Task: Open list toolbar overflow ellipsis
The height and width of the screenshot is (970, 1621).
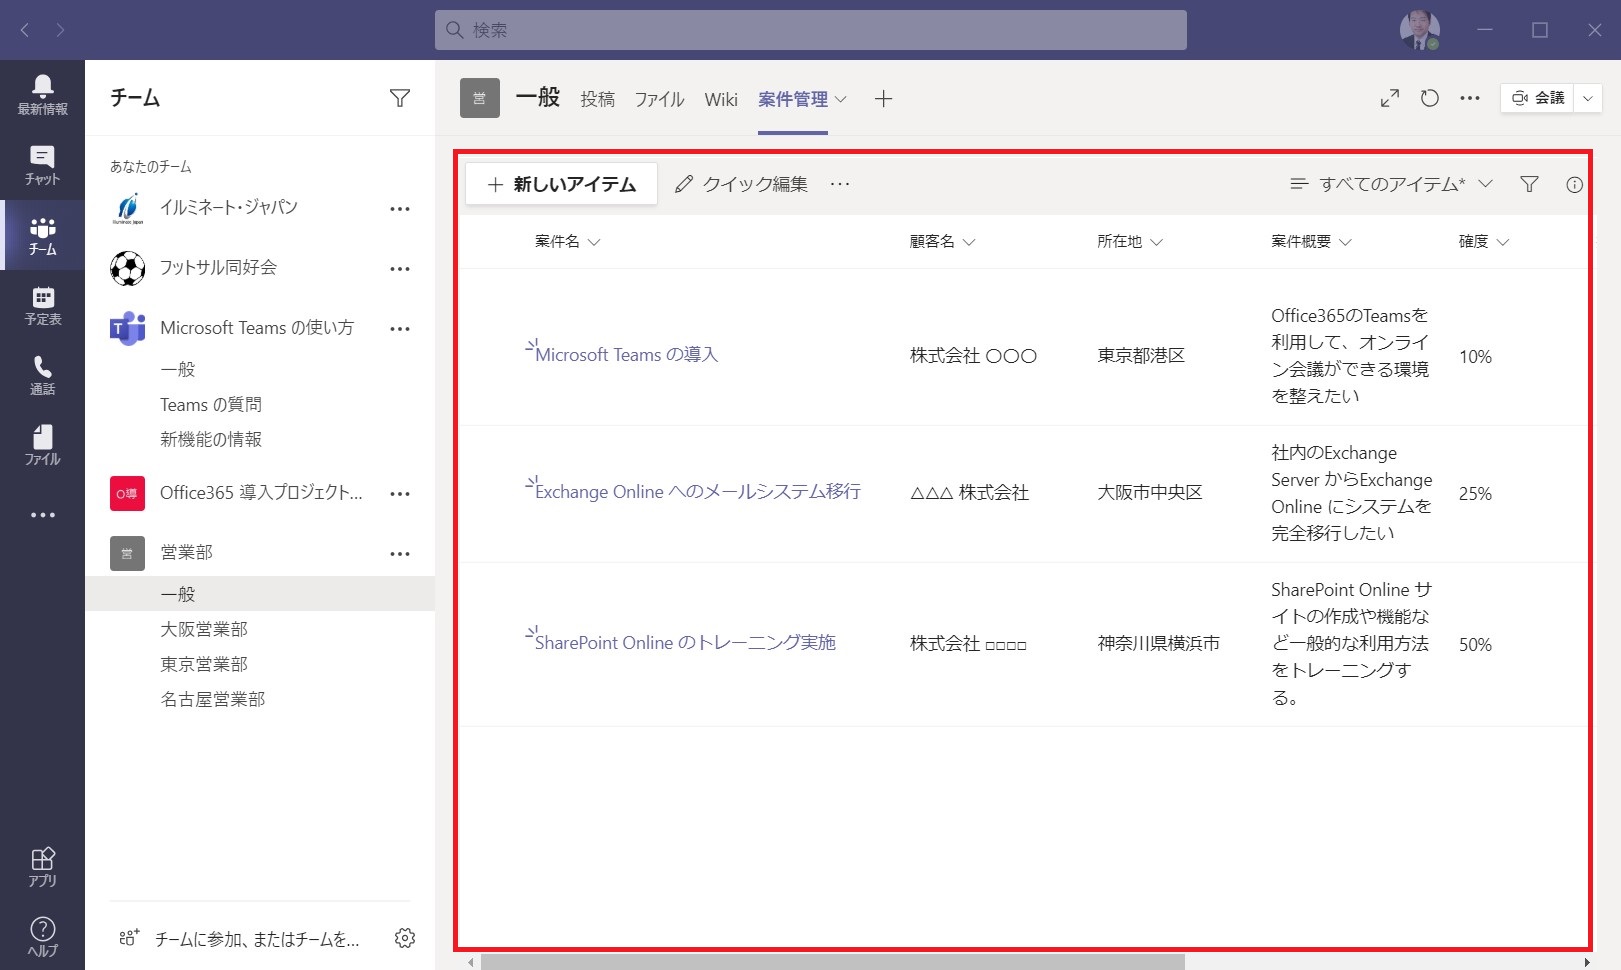Action: click(x=840, y=184)
